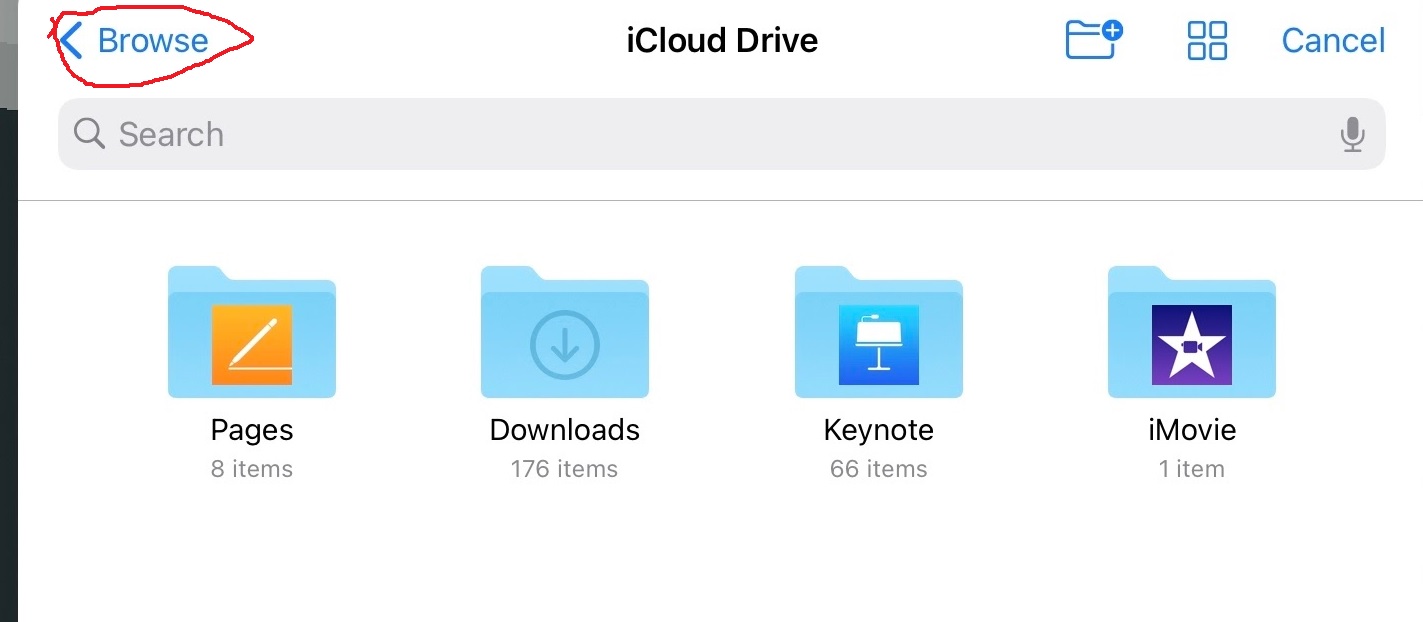Tap the iCloud Drive title
The height and width of the screenshot is (622, 1423).
722,41
